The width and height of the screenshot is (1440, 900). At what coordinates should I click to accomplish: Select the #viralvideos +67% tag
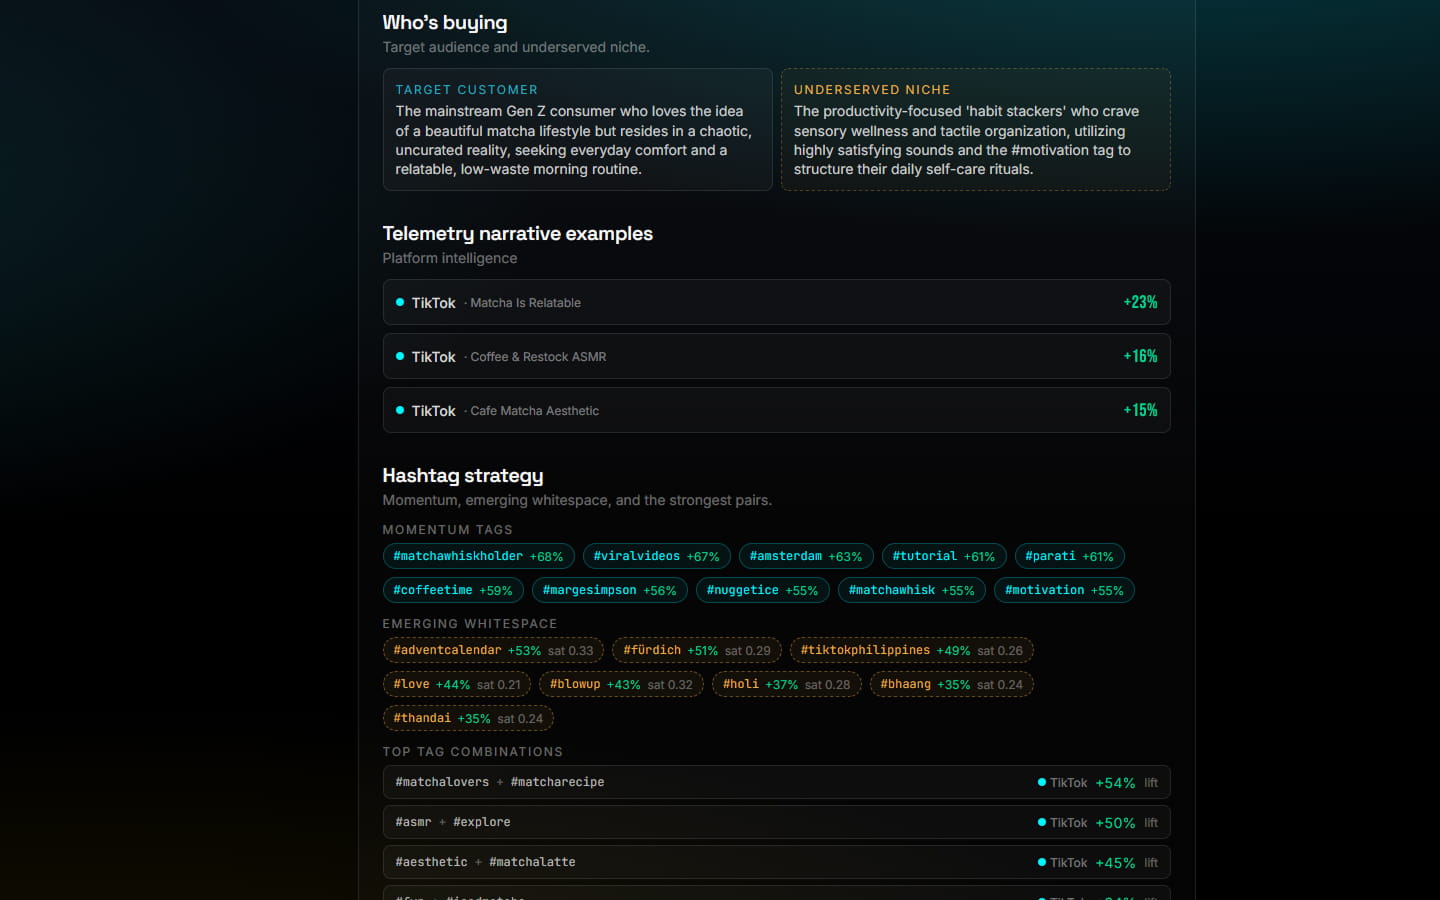point(656,556)
